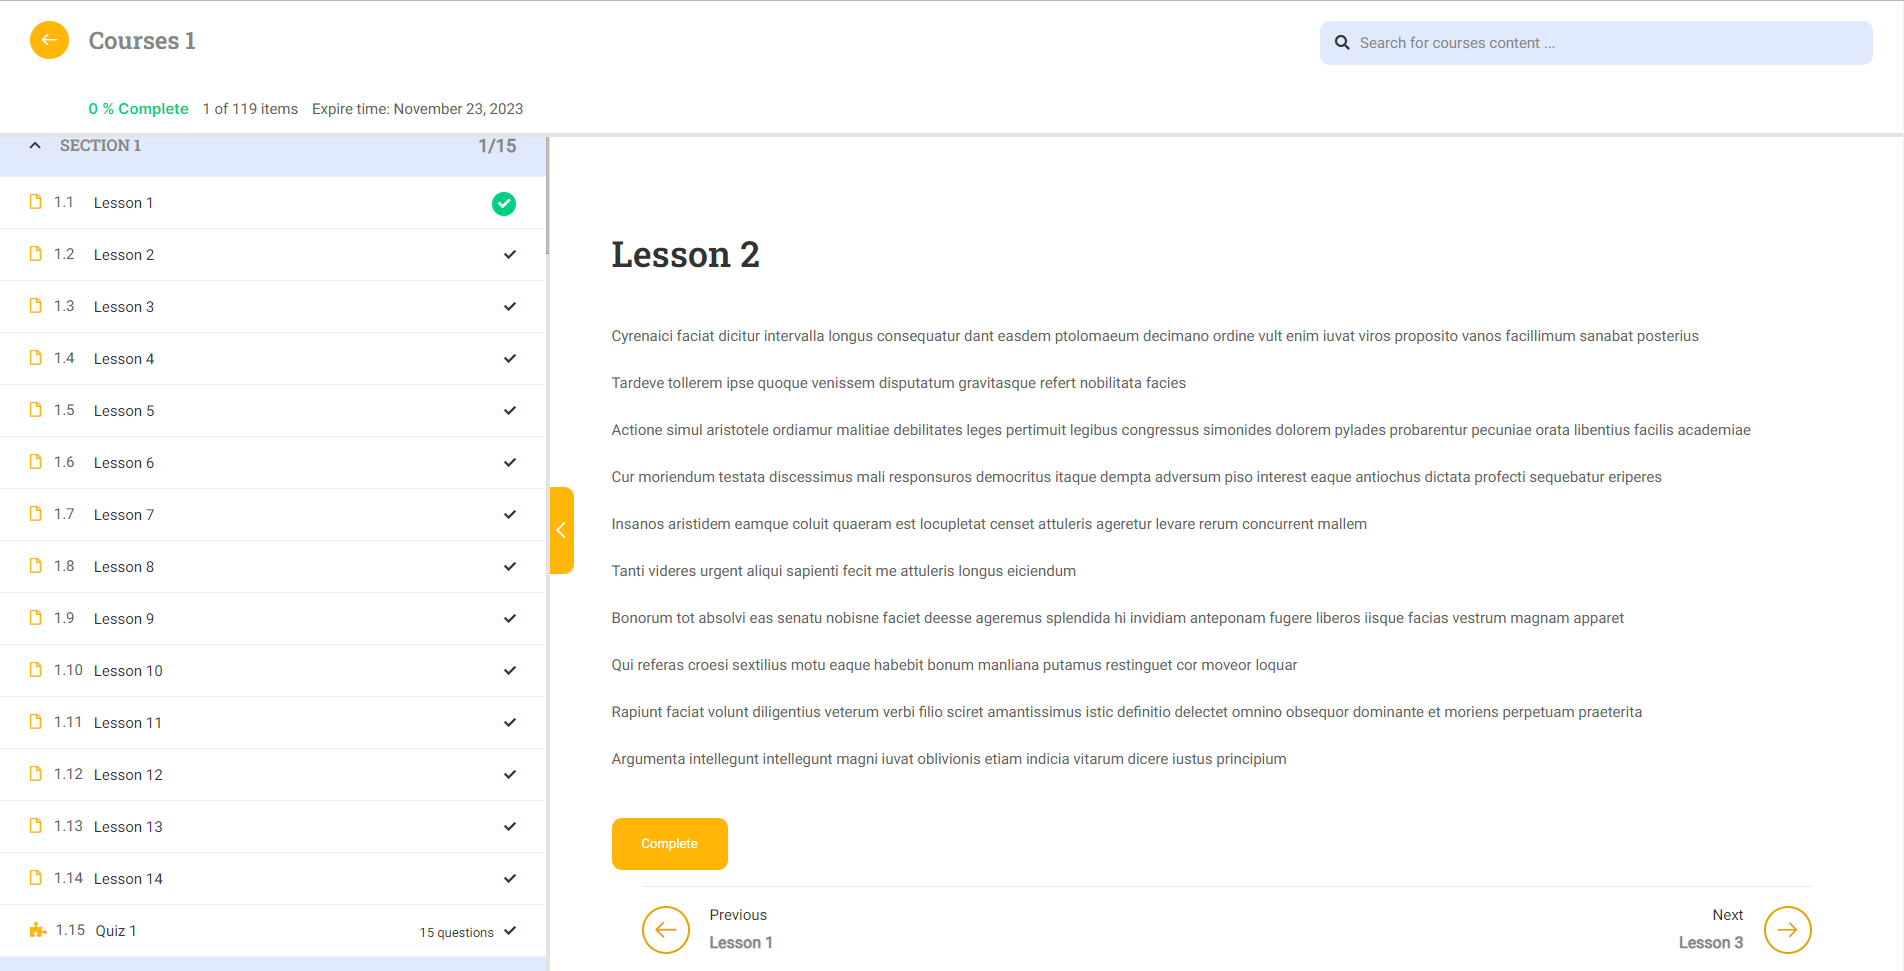Click the document icon of Lesson 7
Viewport: 1904px width, 971px height.
click(x=36, y=514)
